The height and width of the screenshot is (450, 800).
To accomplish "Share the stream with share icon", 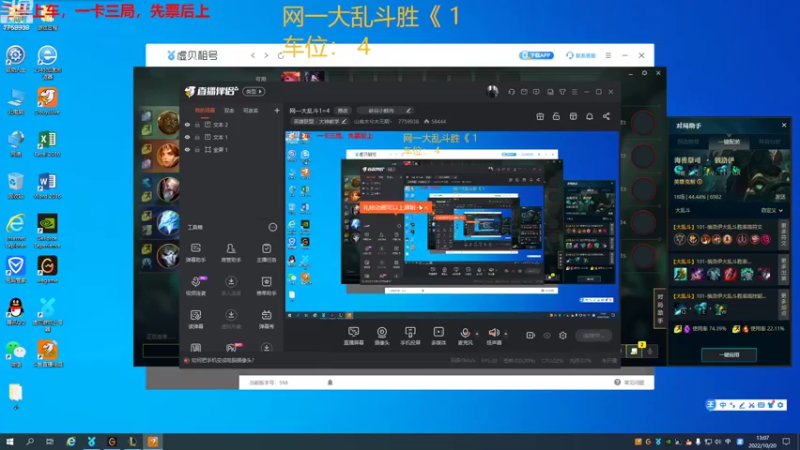I will (x=606, y=116).
